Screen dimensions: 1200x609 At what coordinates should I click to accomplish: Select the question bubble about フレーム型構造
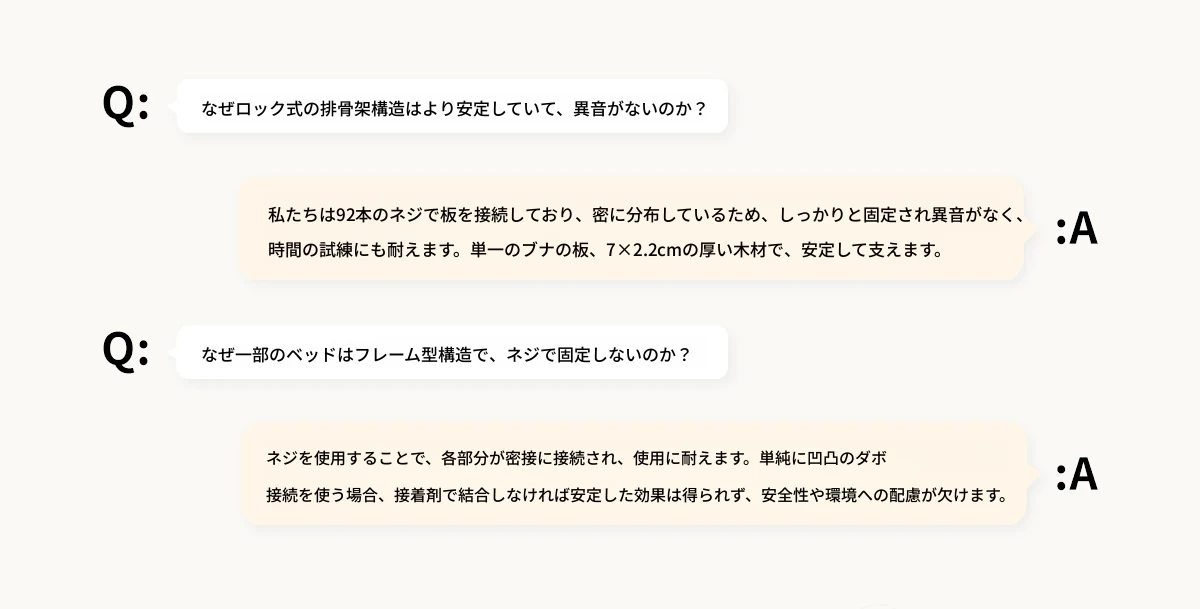452,352
